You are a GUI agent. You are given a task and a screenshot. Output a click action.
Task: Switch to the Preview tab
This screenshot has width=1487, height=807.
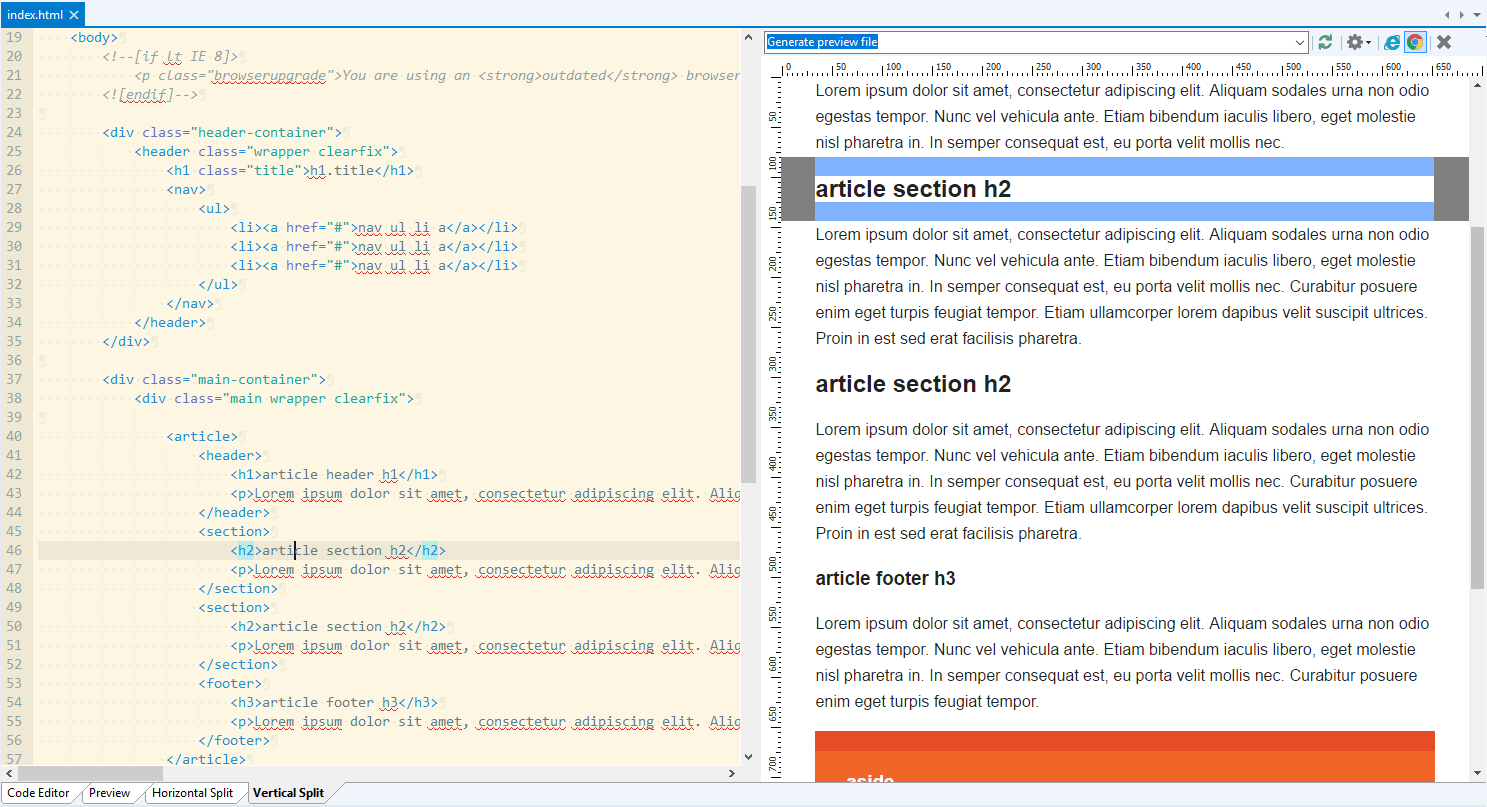[110, 793]
